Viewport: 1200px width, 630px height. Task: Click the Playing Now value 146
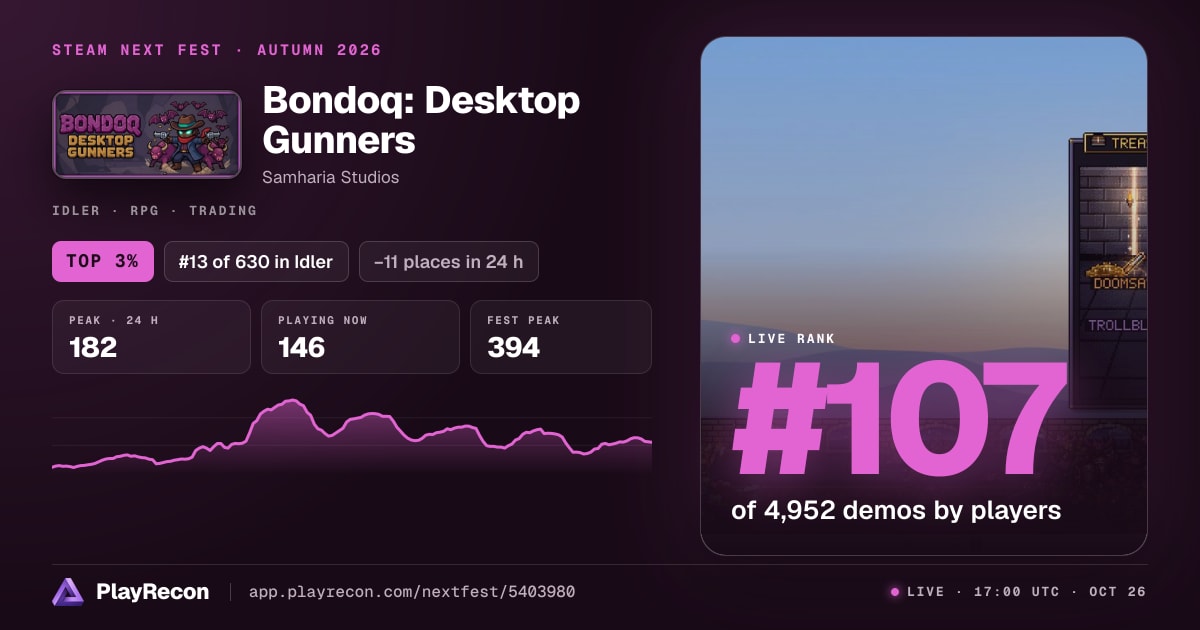pyautogui.click(x=302, y=348)
